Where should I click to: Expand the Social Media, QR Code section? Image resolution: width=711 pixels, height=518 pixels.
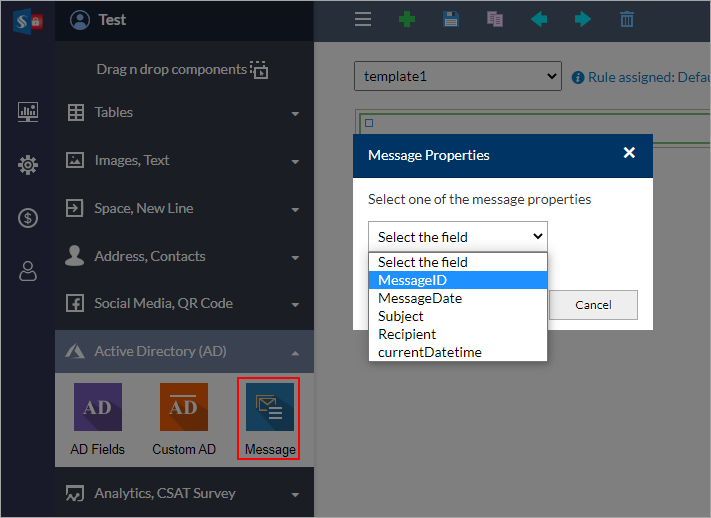click(x=184, y=303)
